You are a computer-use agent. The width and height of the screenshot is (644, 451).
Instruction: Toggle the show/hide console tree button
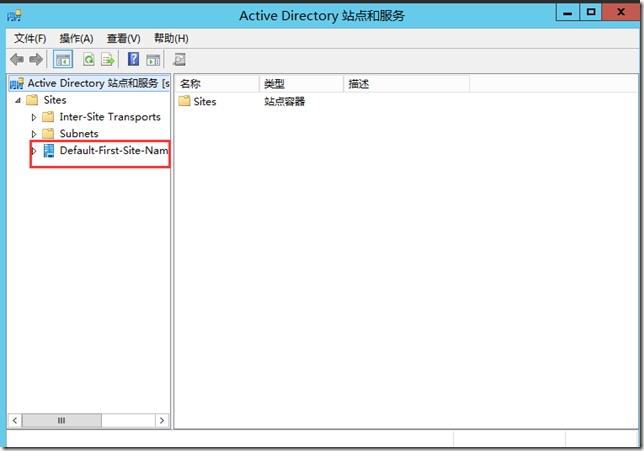click(x=63, y=60)
